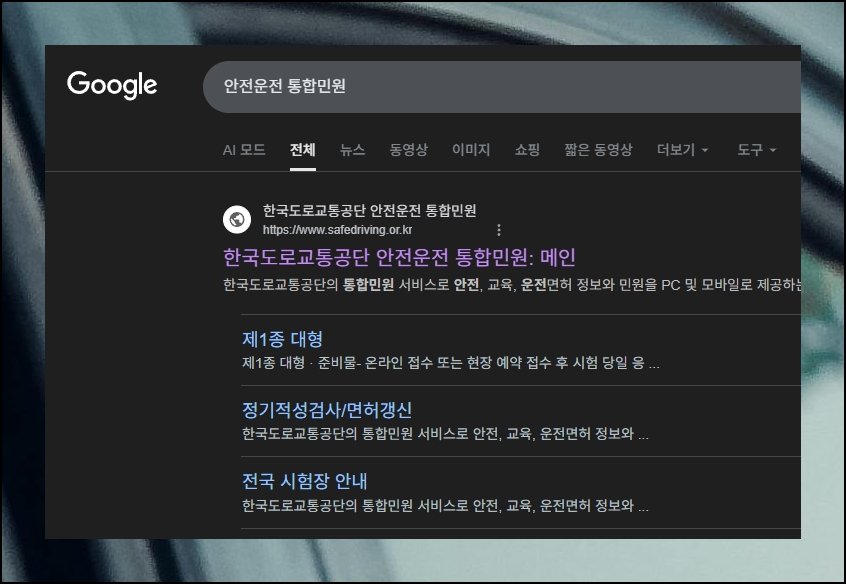Click the Google logo
Image resolution: width=846 pixels, height=584 pixels.
pyautogui.click(x=112, y=85)
